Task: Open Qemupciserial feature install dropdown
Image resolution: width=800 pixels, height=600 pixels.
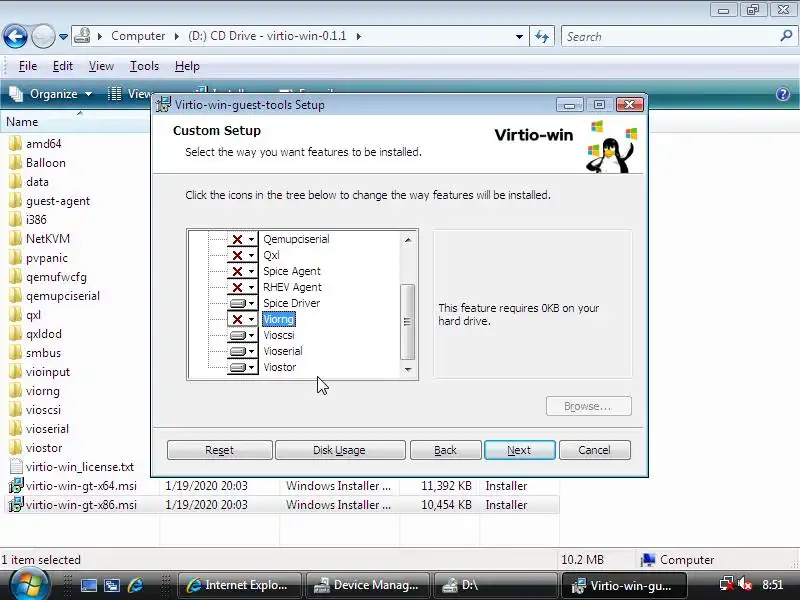Action: [242, 239]
